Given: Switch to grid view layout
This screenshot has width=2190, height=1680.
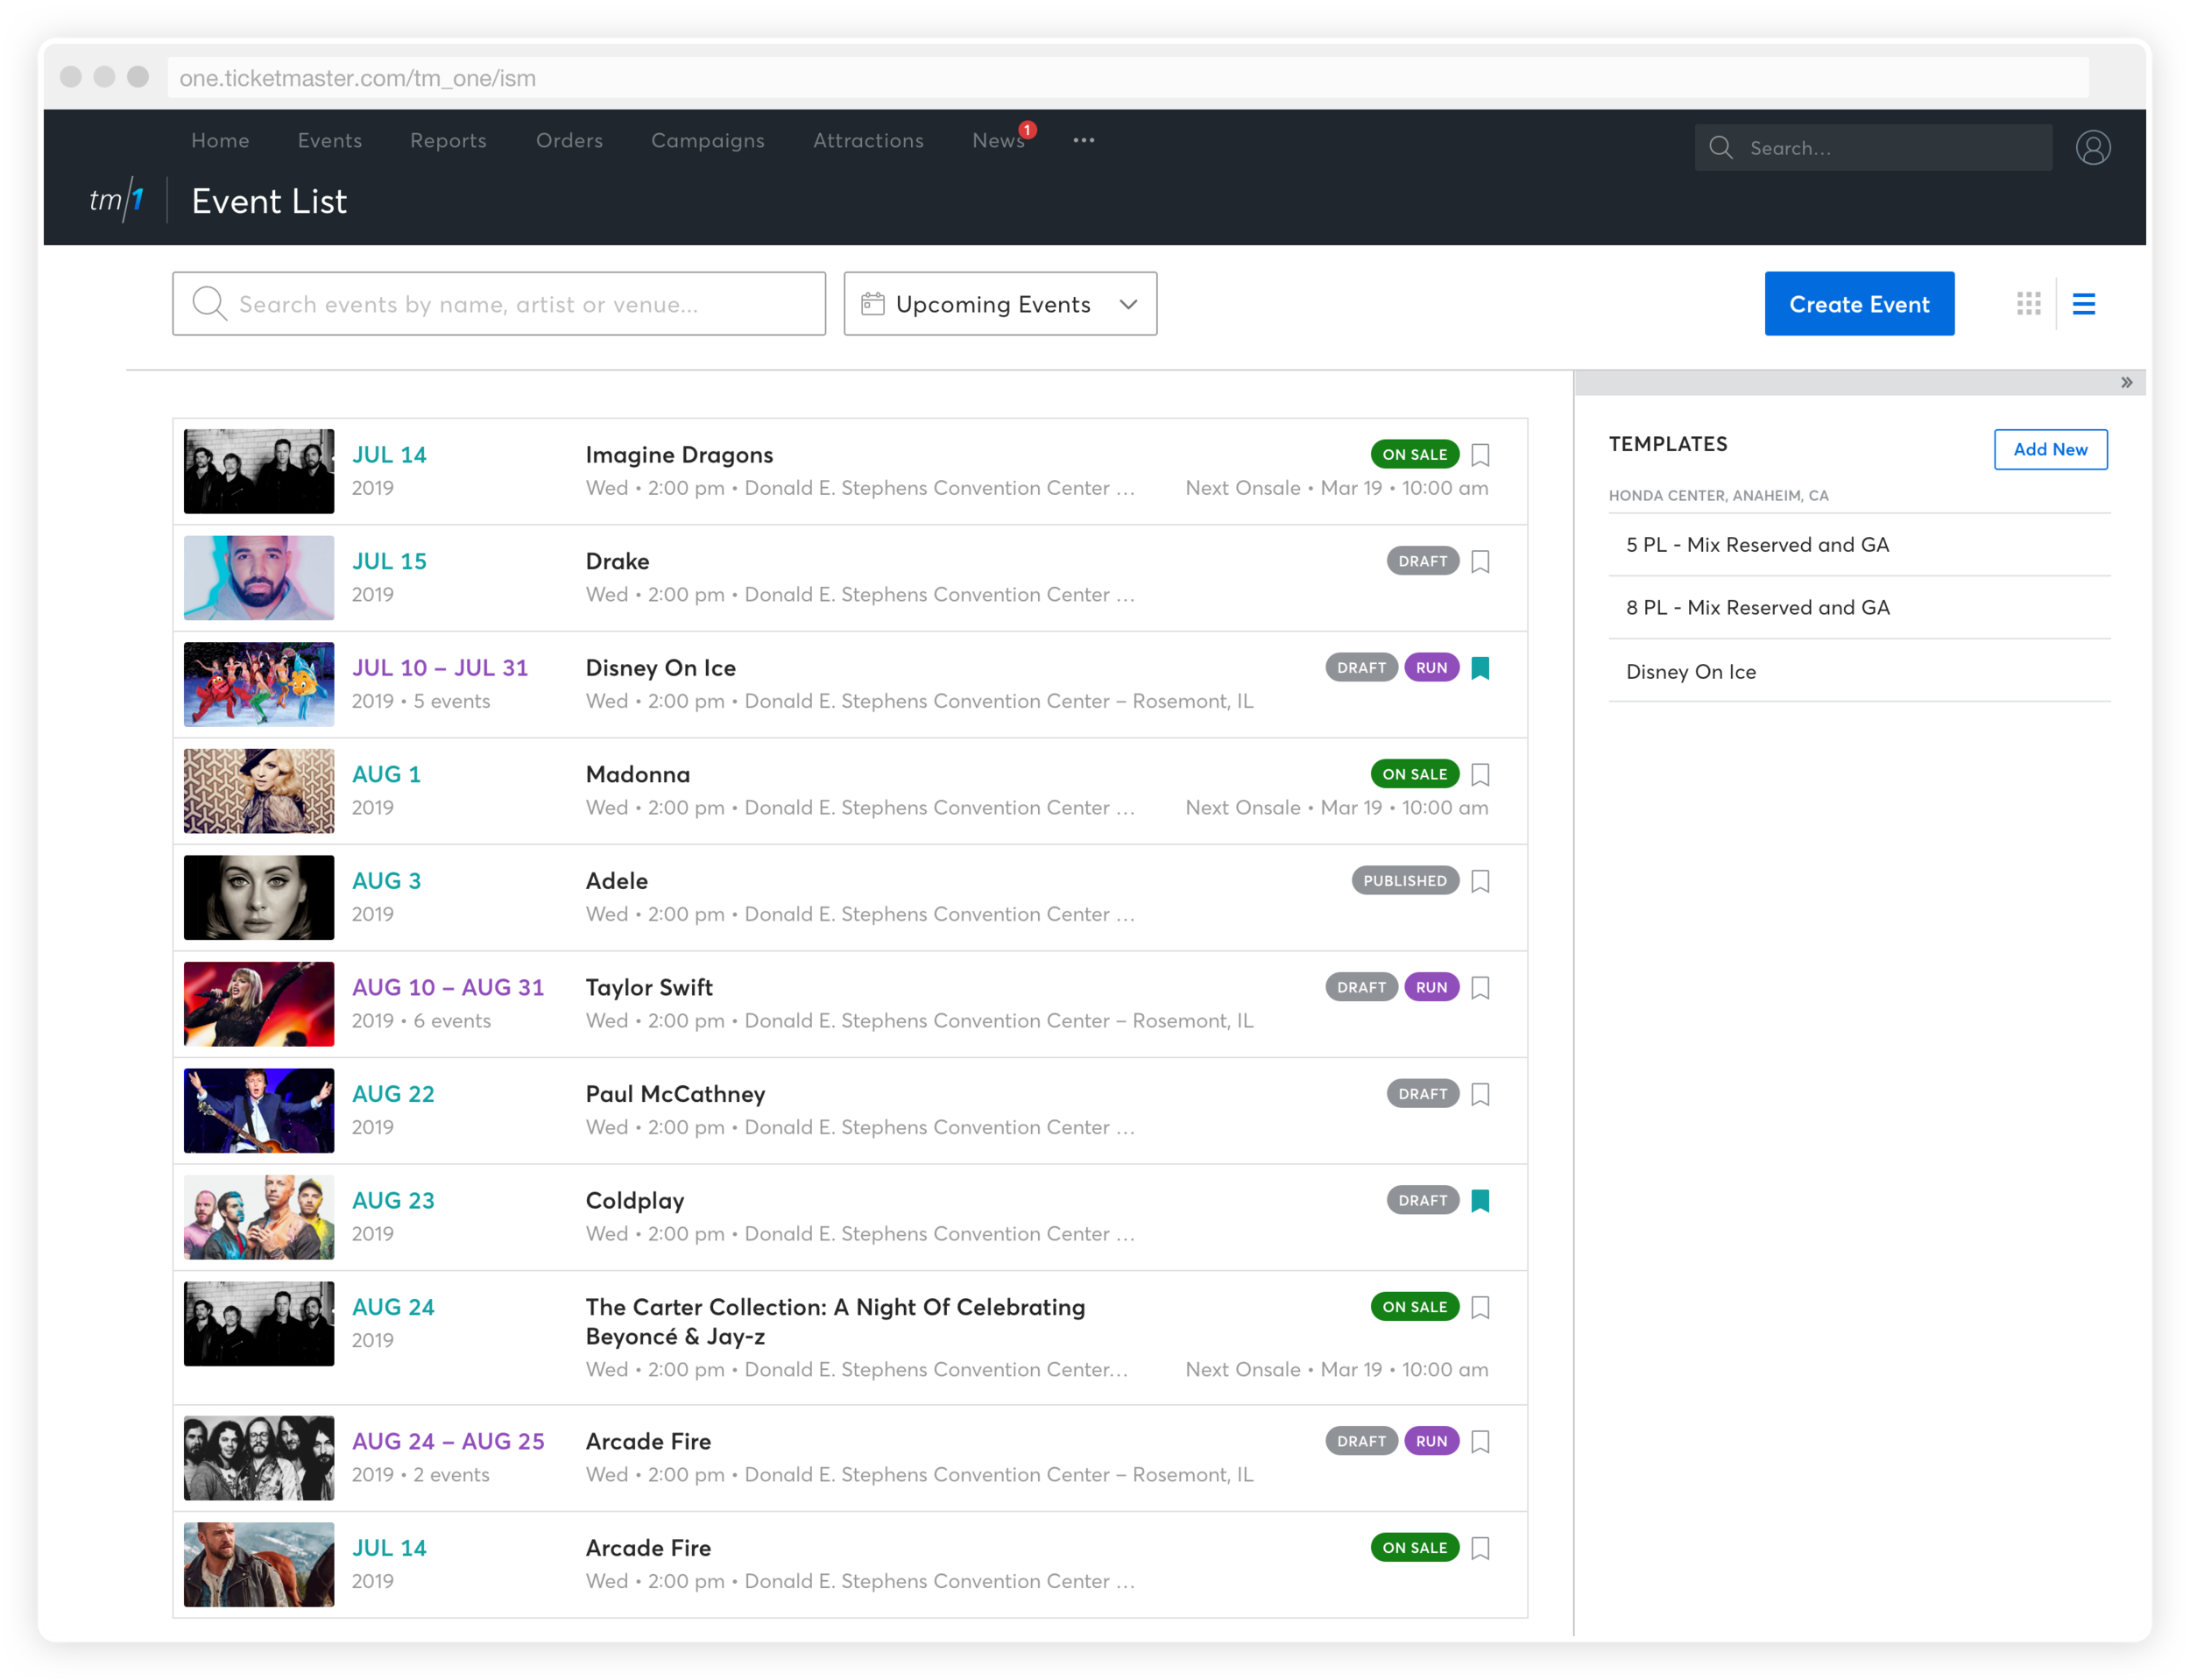Looking at the screenshot, I should [2028, 303].
